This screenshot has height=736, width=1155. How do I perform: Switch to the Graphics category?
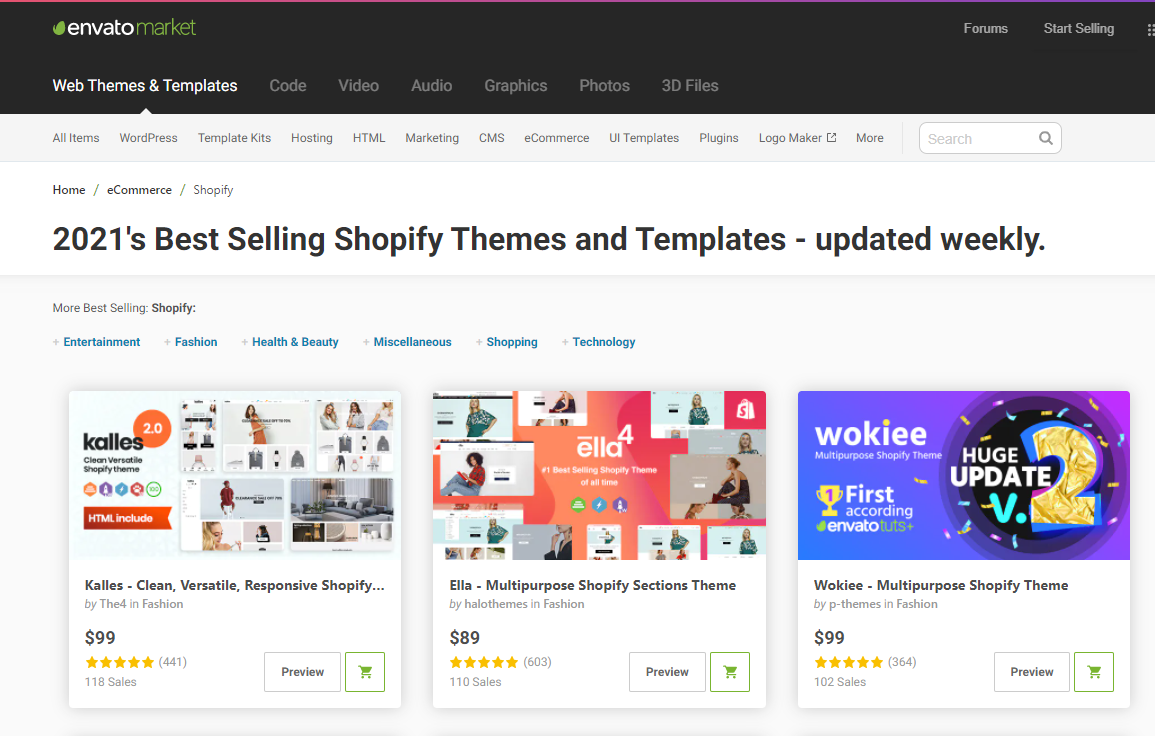tap(516, 85)
